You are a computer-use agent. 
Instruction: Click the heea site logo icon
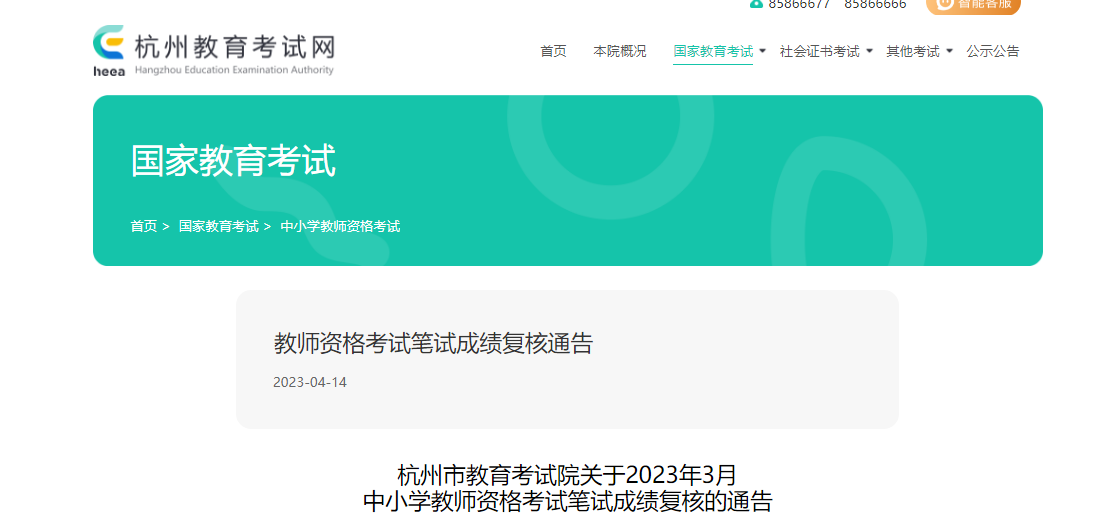coord(109,50)
